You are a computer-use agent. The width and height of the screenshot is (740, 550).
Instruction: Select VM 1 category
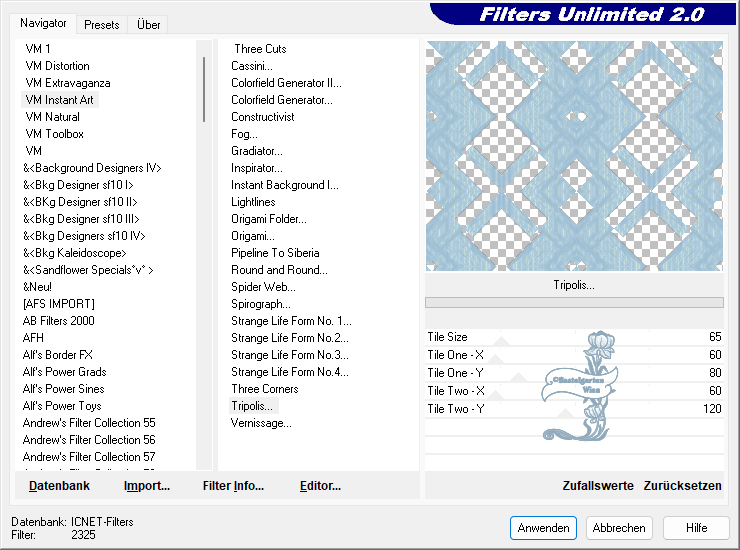click(38, 49)
